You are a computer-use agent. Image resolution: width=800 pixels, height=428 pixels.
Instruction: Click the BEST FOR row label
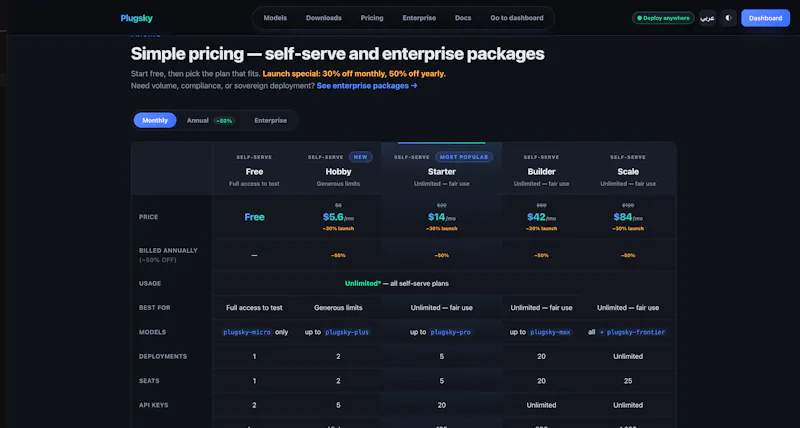click(x=155, y=308)
